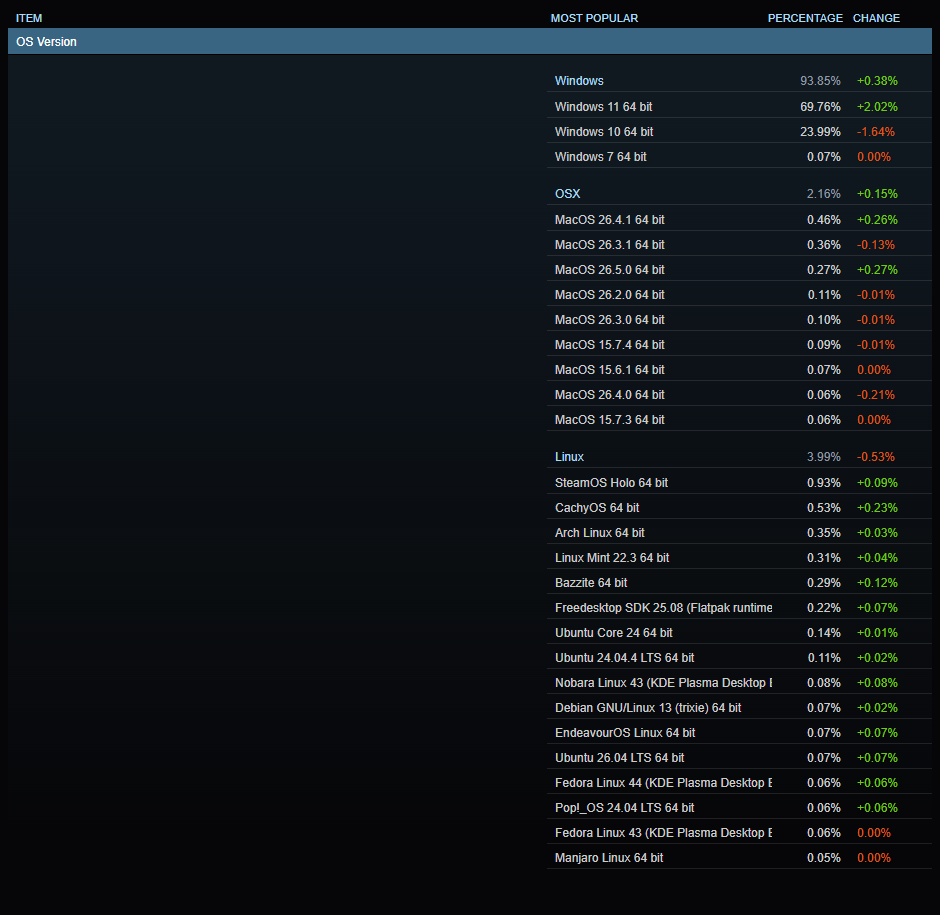
Task: Select the MacOS 15.7.3 64 bit row
Action: click(739, 419)
